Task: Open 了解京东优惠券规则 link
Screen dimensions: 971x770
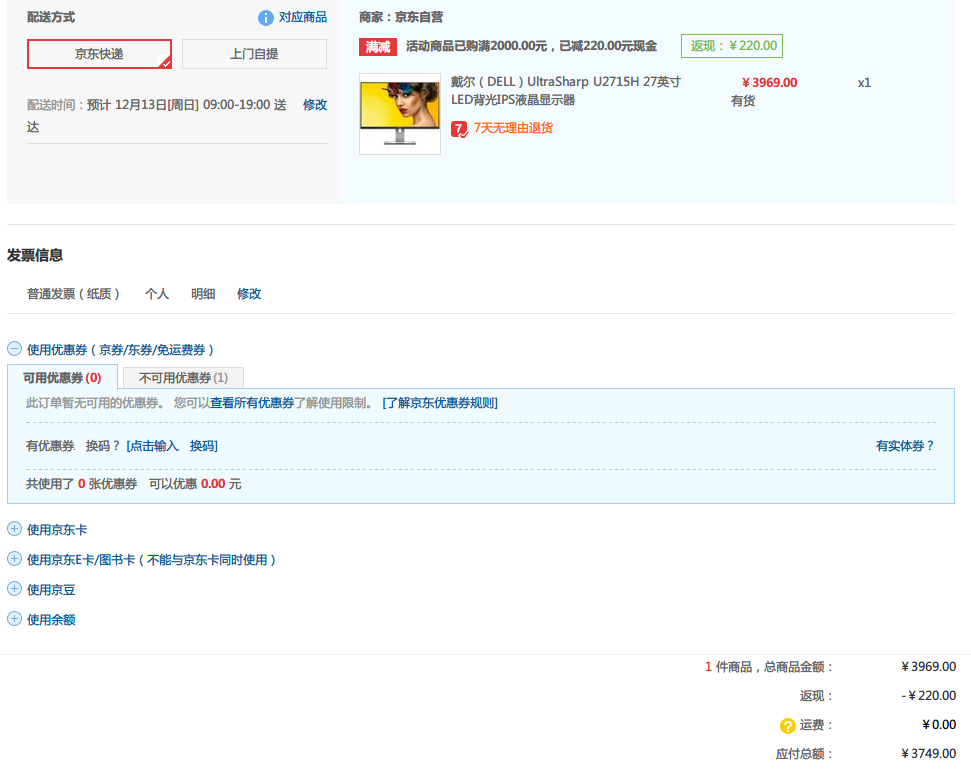Action: click(x=440, y=403)
